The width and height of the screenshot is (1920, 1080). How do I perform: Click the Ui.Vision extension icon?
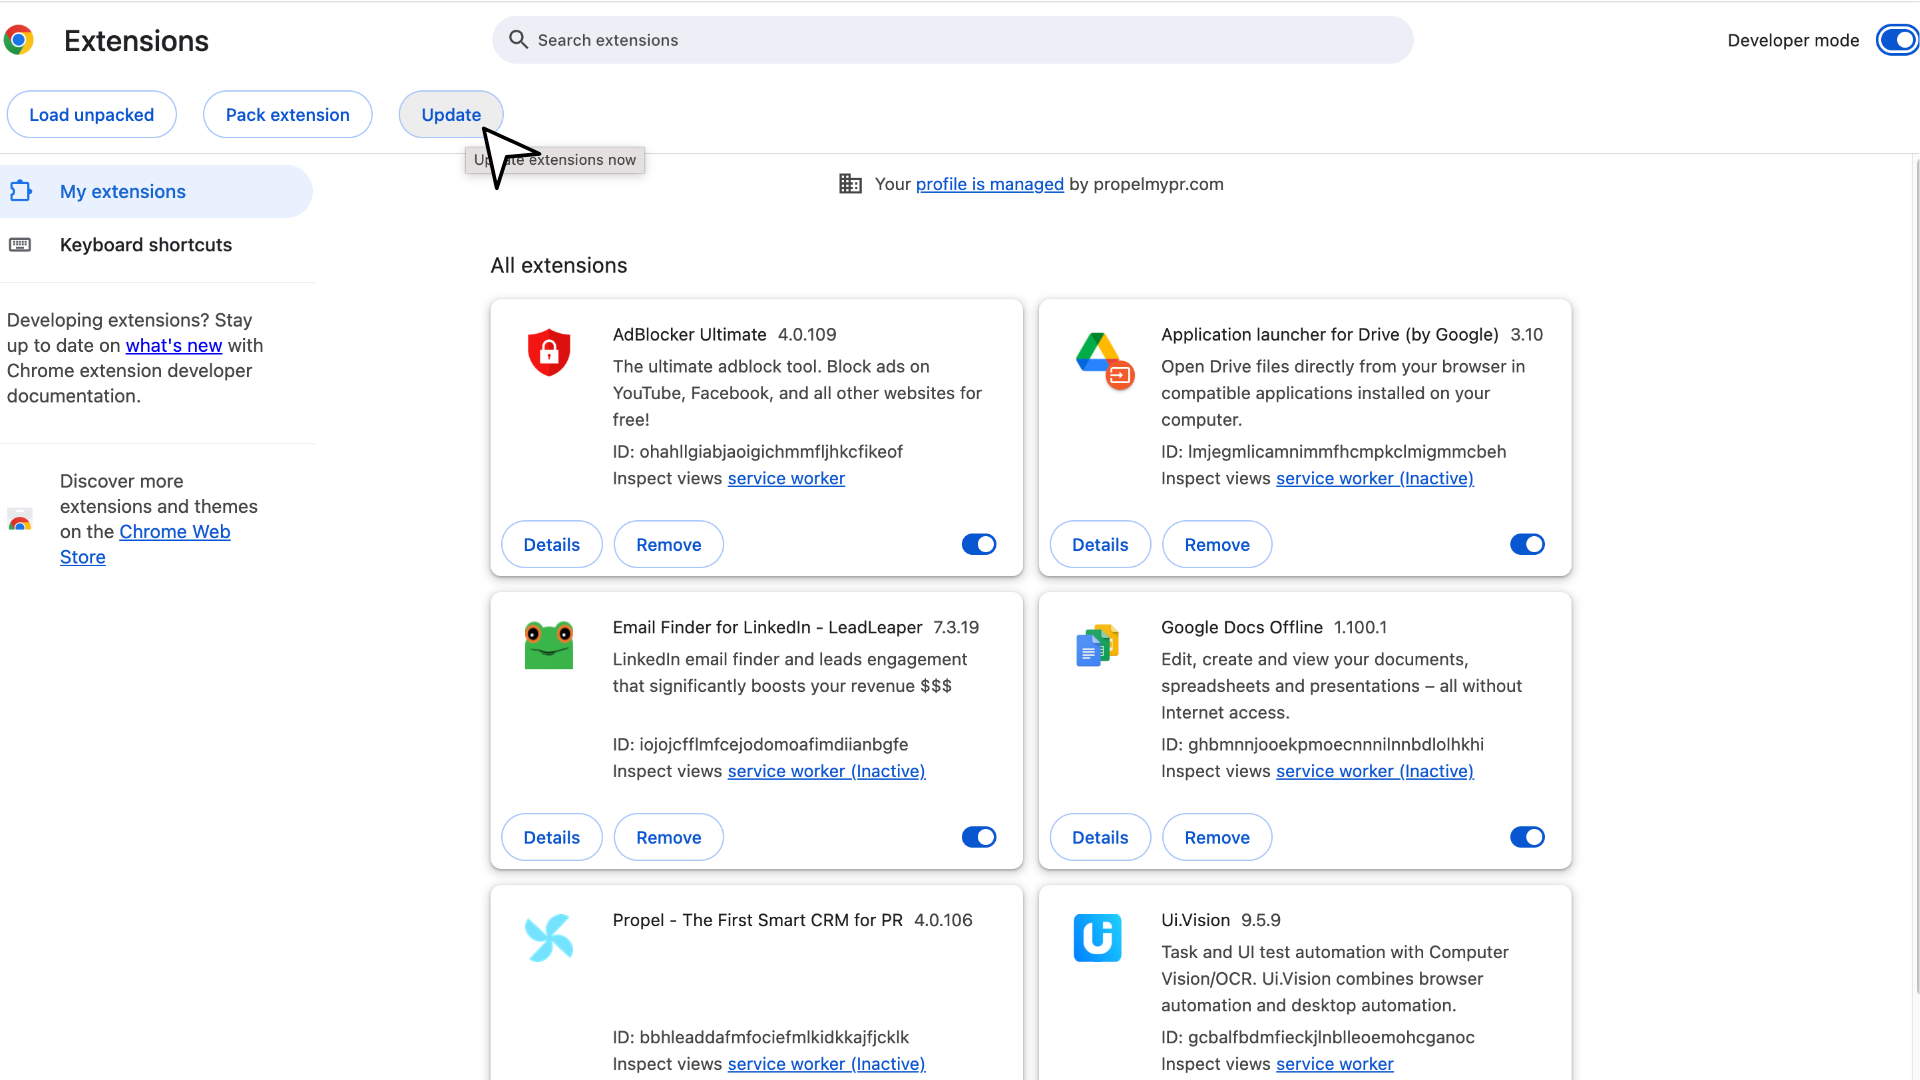point(1097,938)
